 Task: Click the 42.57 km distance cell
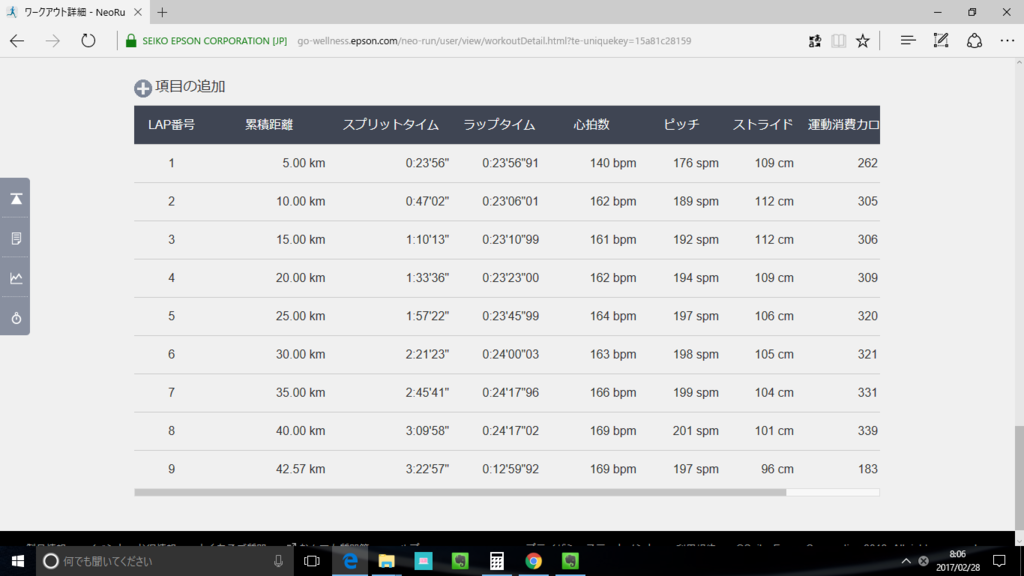(x=300, y=469)
